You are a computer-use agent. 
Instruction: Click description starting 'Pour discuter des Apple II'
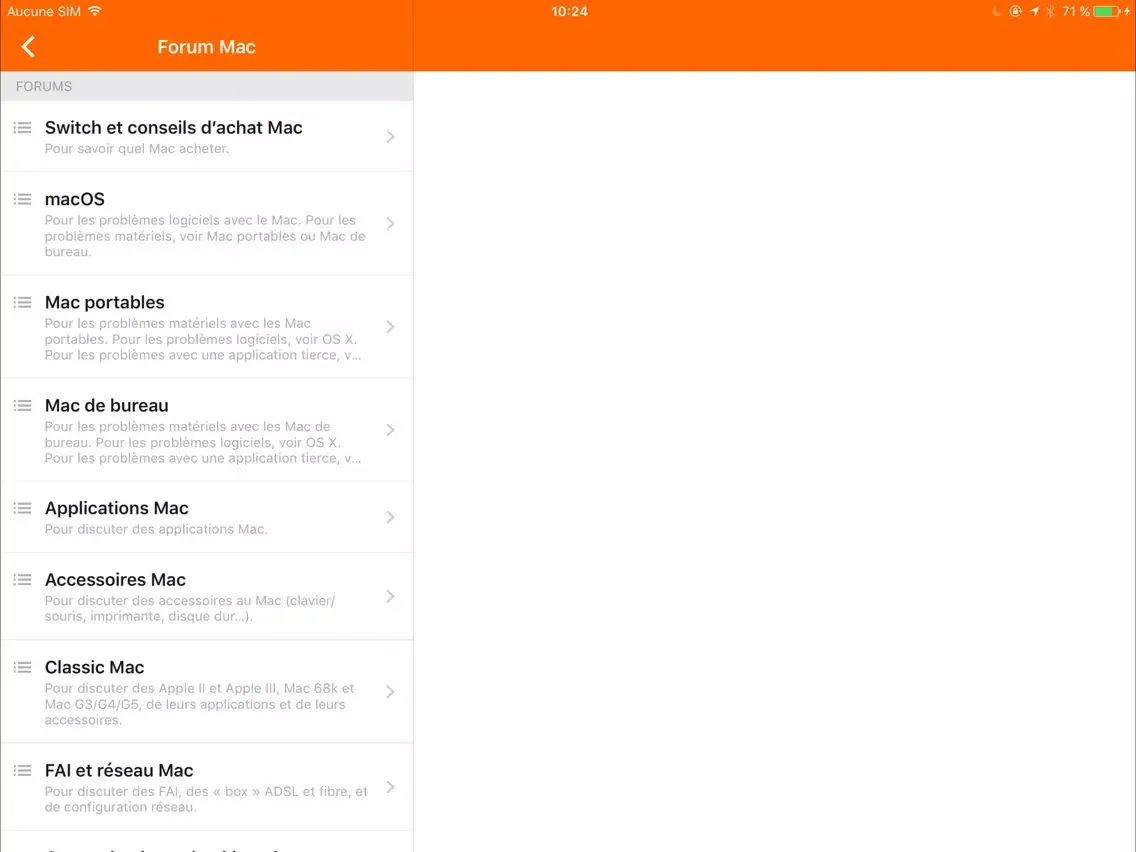pyautogui.click(x=200, y=704)
